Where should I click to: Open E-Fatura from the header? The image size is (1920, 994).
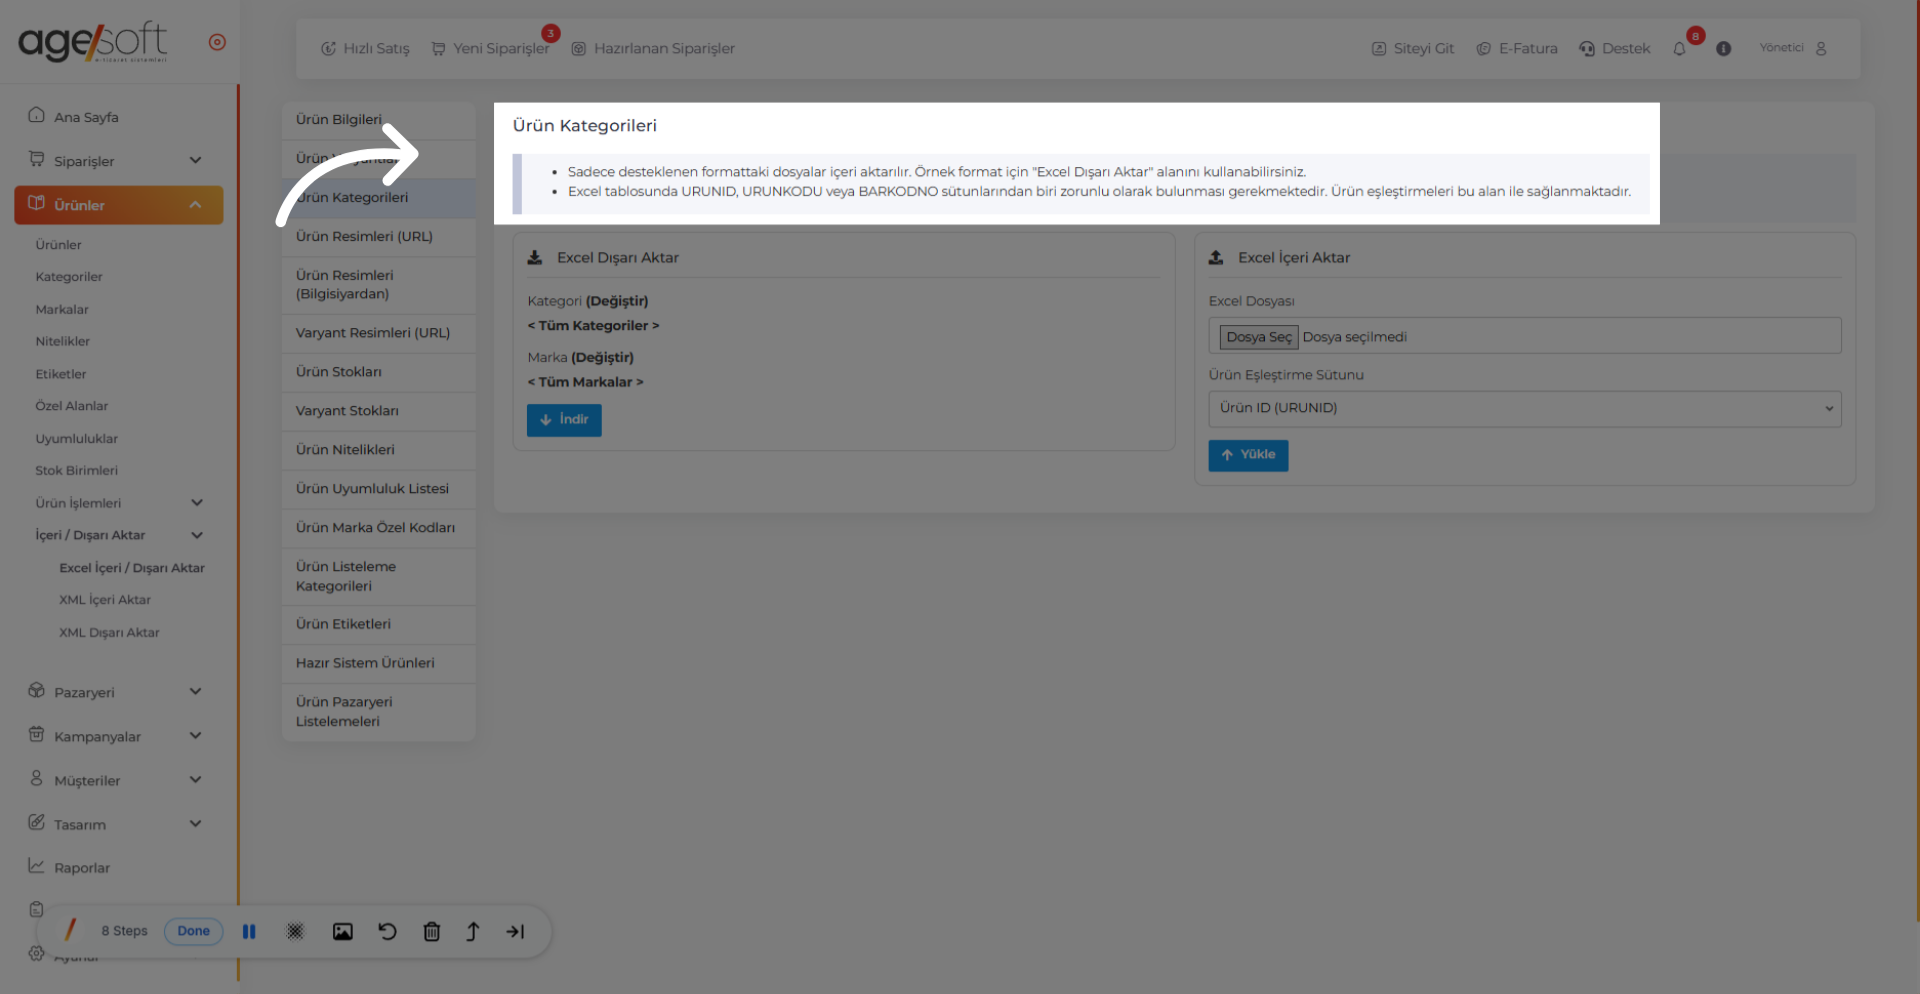click(1517, 48)
